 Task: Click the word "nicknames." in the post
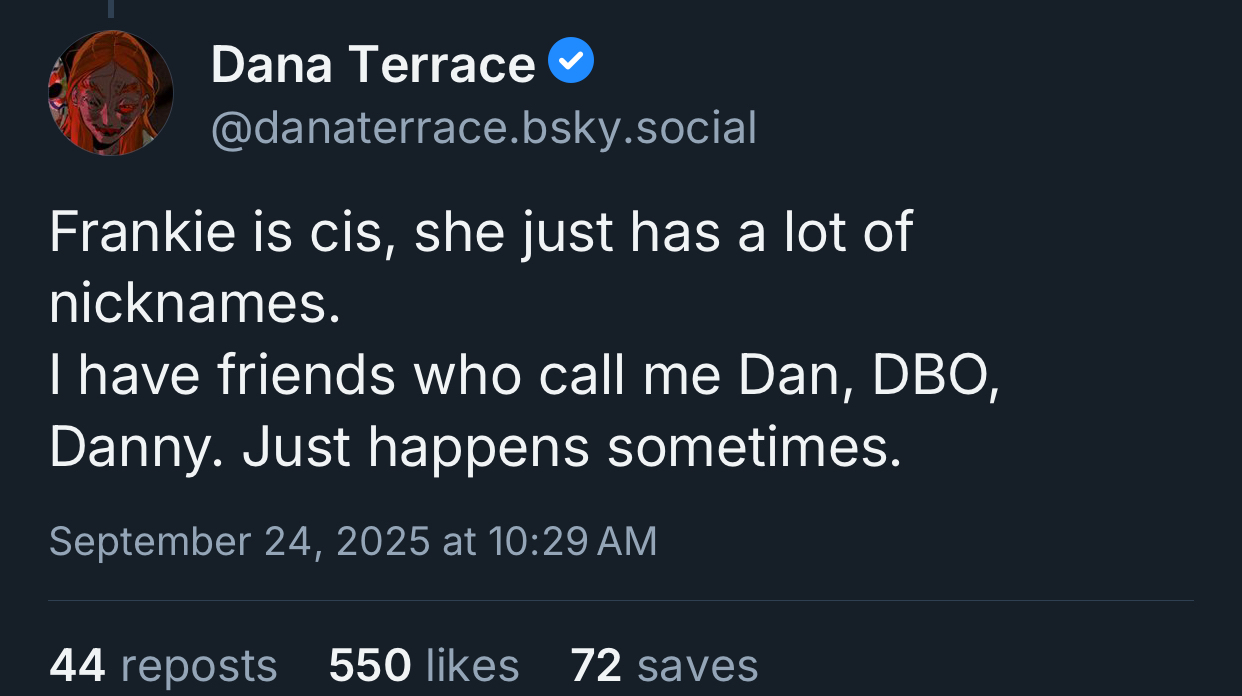(195, 305)
